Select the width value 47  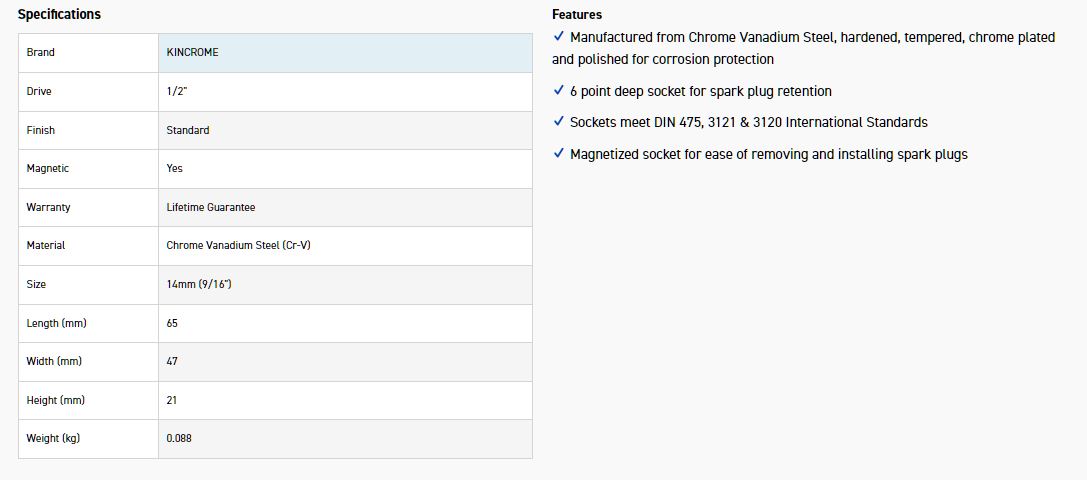pyautogui.click(x=172, y=361)
